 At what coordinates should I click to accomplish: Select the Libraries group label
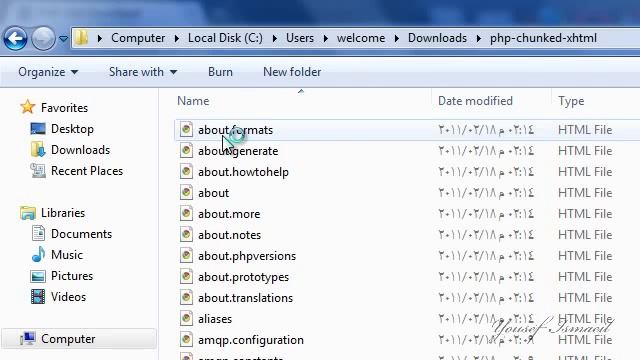coord(63,213)
